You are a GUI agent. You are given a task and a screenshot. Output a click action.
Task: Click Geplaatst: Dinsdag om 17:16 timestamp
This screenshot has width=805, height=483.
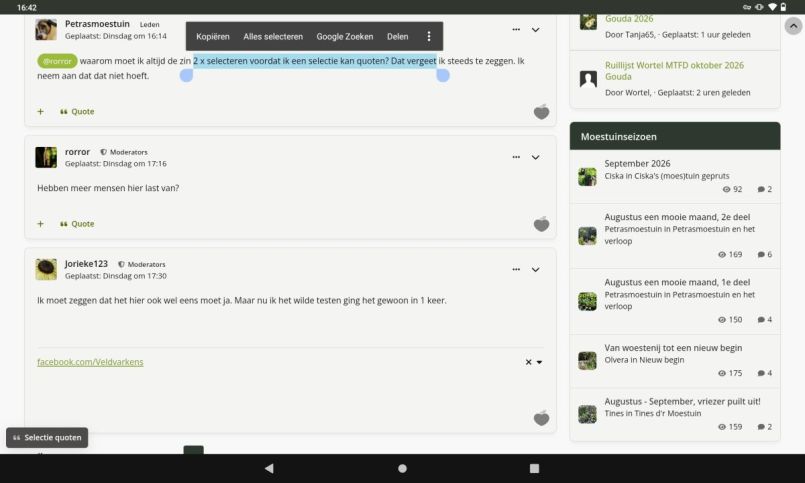(x=116, y=164)
